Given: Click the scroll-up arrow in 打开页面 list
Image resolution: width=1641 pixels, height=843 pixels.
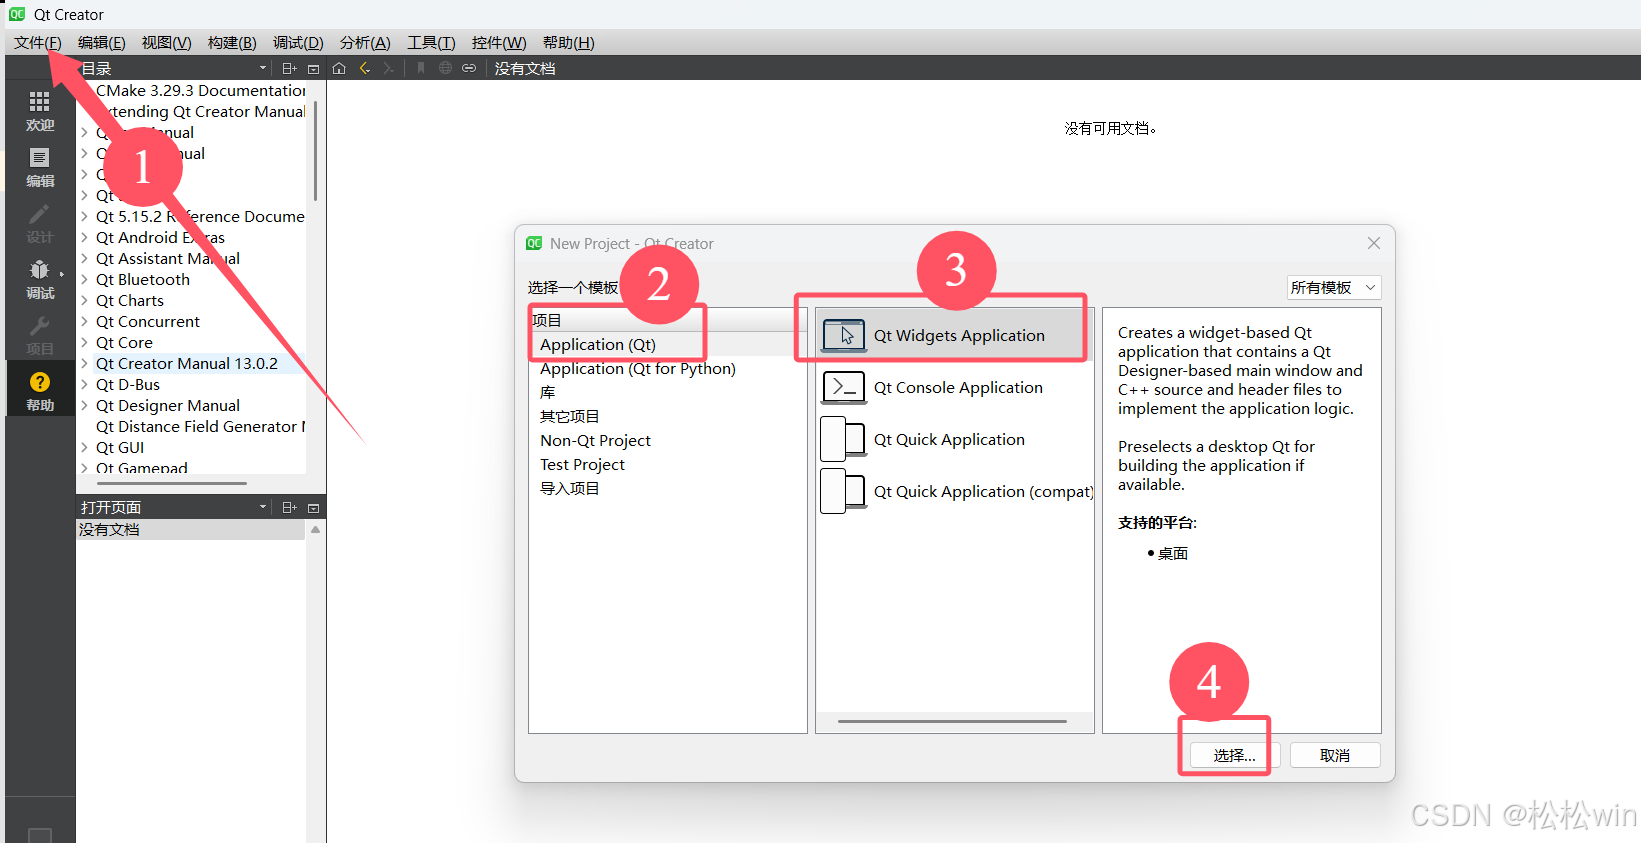Looking at the screenshot, I should point(316,530).
